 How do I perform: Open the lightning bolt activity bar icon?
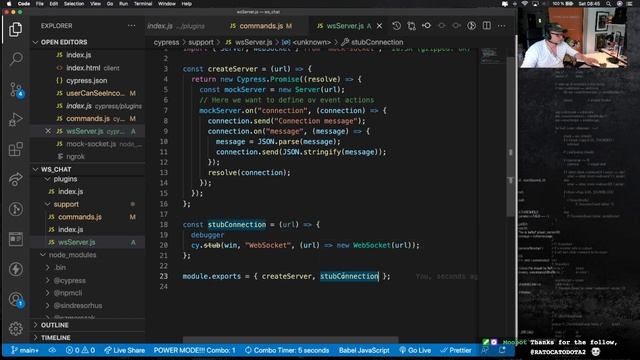coord(16,269)
